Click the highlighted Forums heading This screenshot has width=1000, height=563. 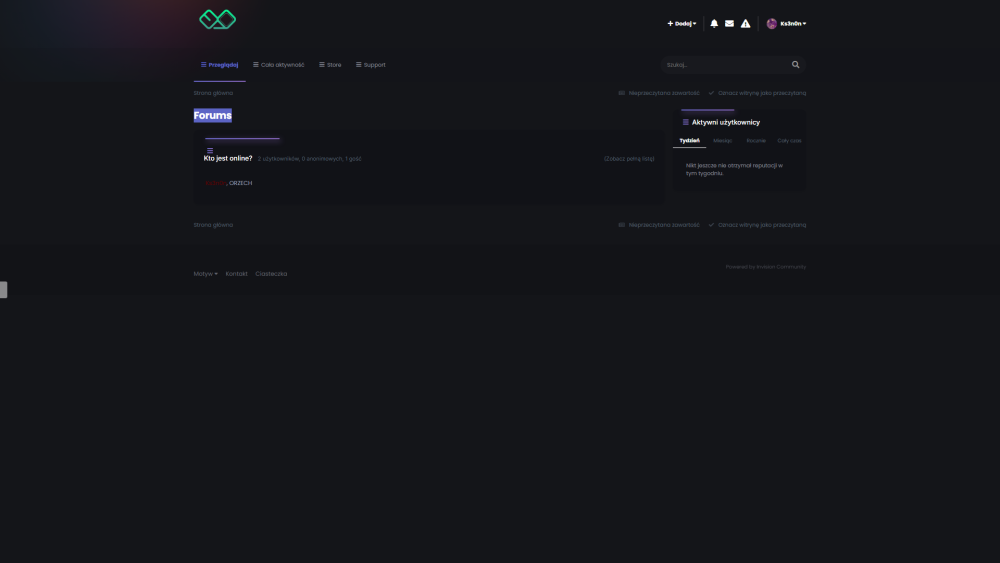212,115
